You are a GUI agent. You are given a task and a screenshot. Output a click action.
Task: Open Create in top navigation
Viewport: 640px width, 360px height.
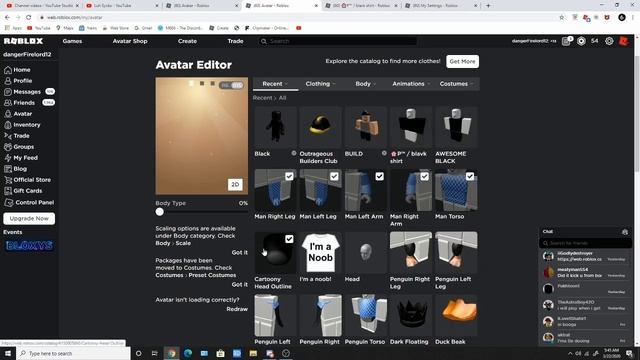(x=187, y=41)
